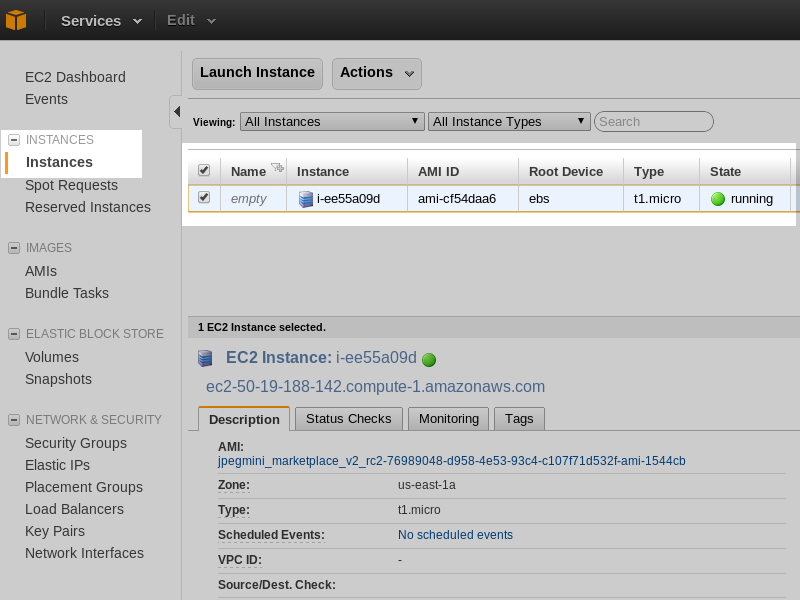Sort by the Name column header
The height and width of the screenshot is (600, 800).
pyautogui.click(x=248, y=171)
